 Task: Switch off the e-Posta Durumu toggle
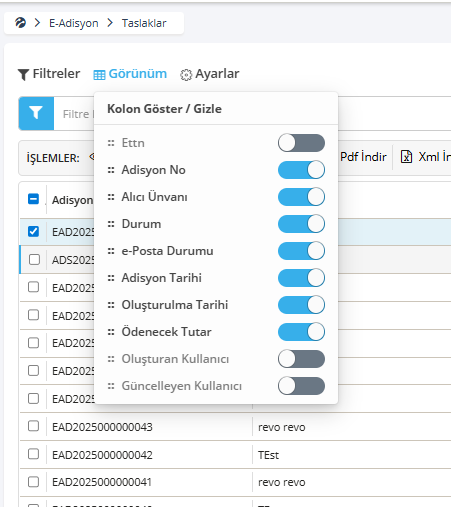click(x=301, y=251)
